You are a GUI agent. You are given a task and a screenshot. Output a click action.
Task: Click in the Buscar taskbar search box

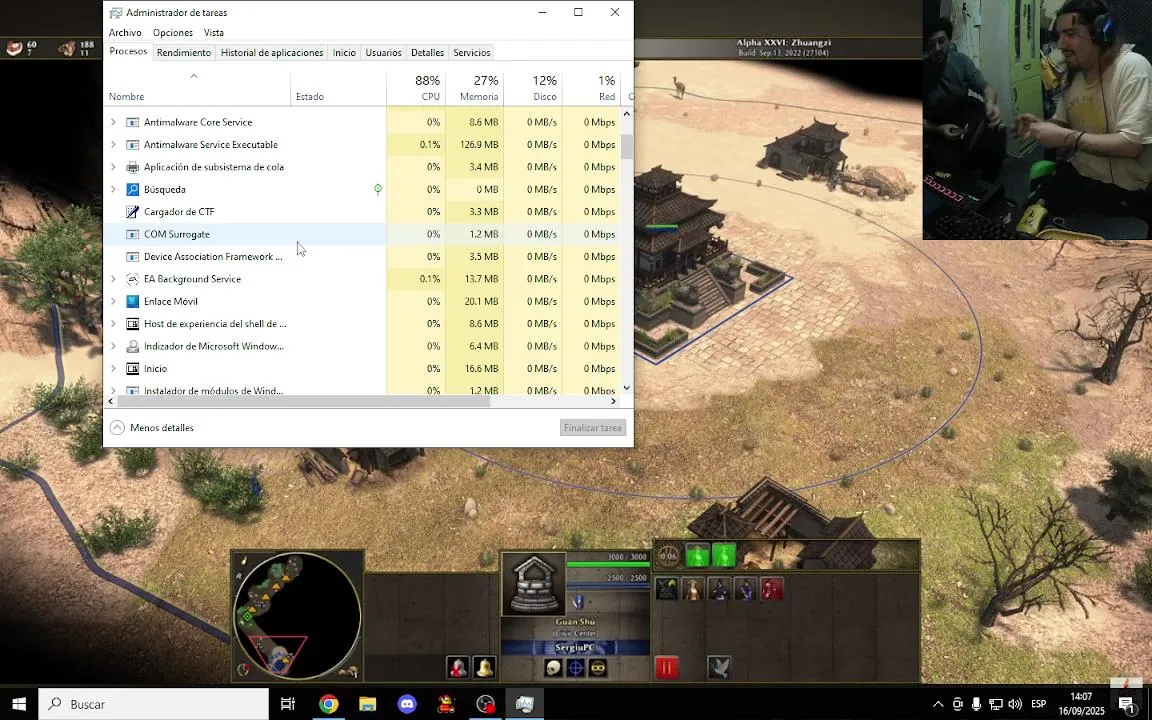tap(154, 704)
